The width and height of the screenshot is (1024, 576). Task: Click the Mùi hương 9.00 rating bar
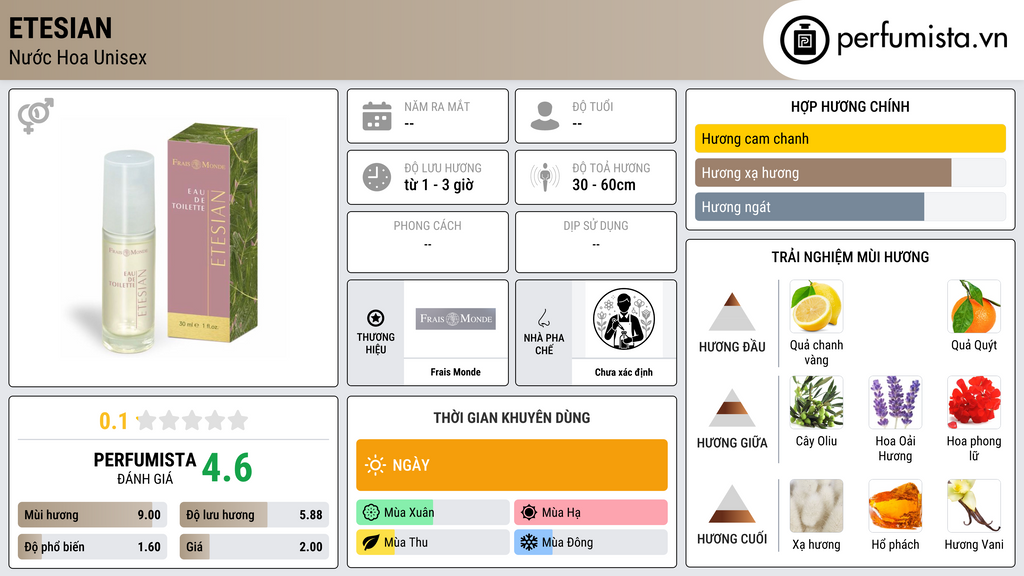[x=93, y=515]
